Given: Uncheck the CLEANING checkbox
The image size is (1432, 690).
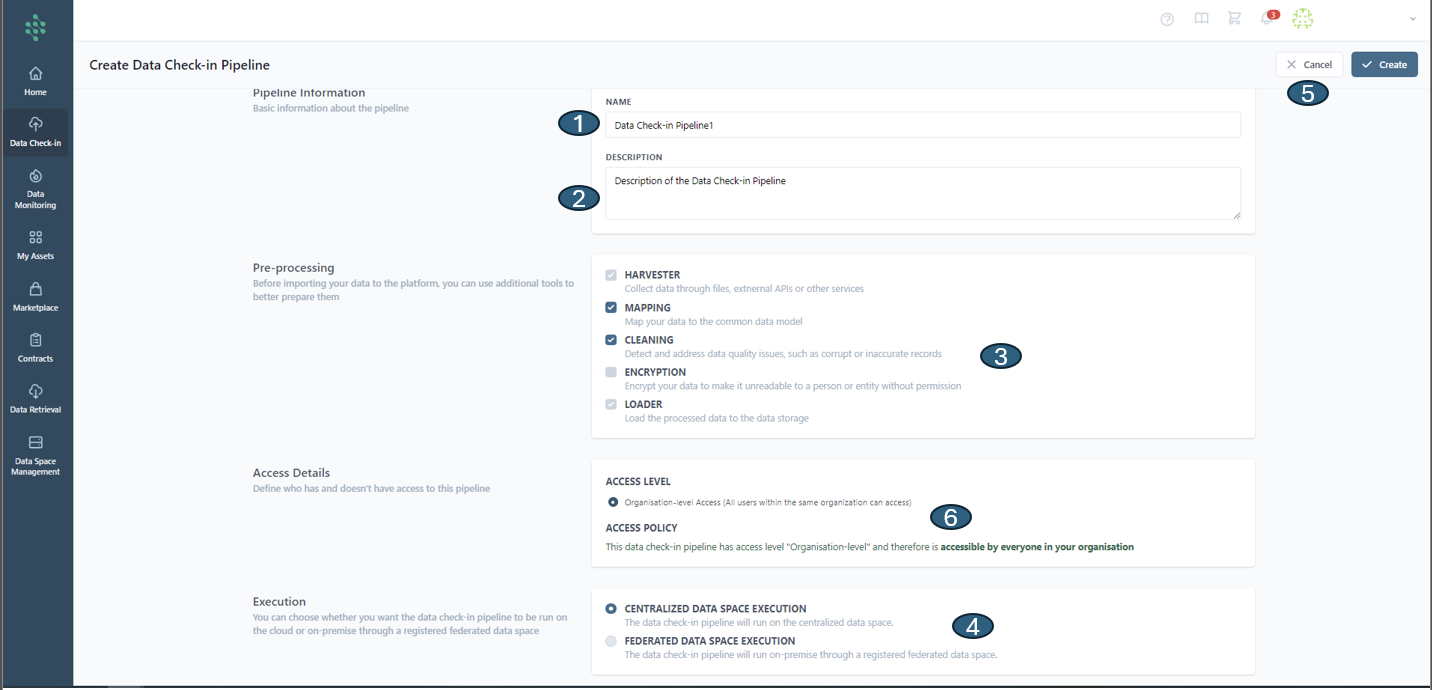Looking at the screenshot, I should pos(611,340).
